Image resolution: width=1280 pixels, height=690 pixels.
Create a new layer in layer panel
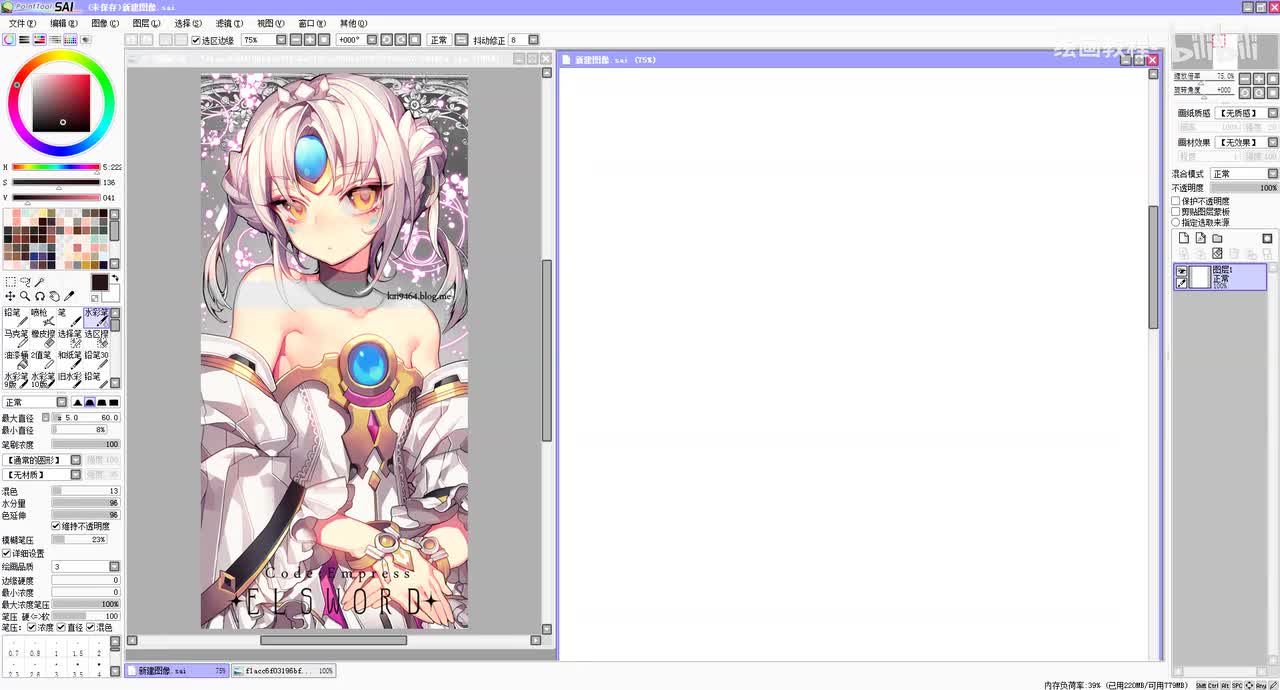(1184, 238)
